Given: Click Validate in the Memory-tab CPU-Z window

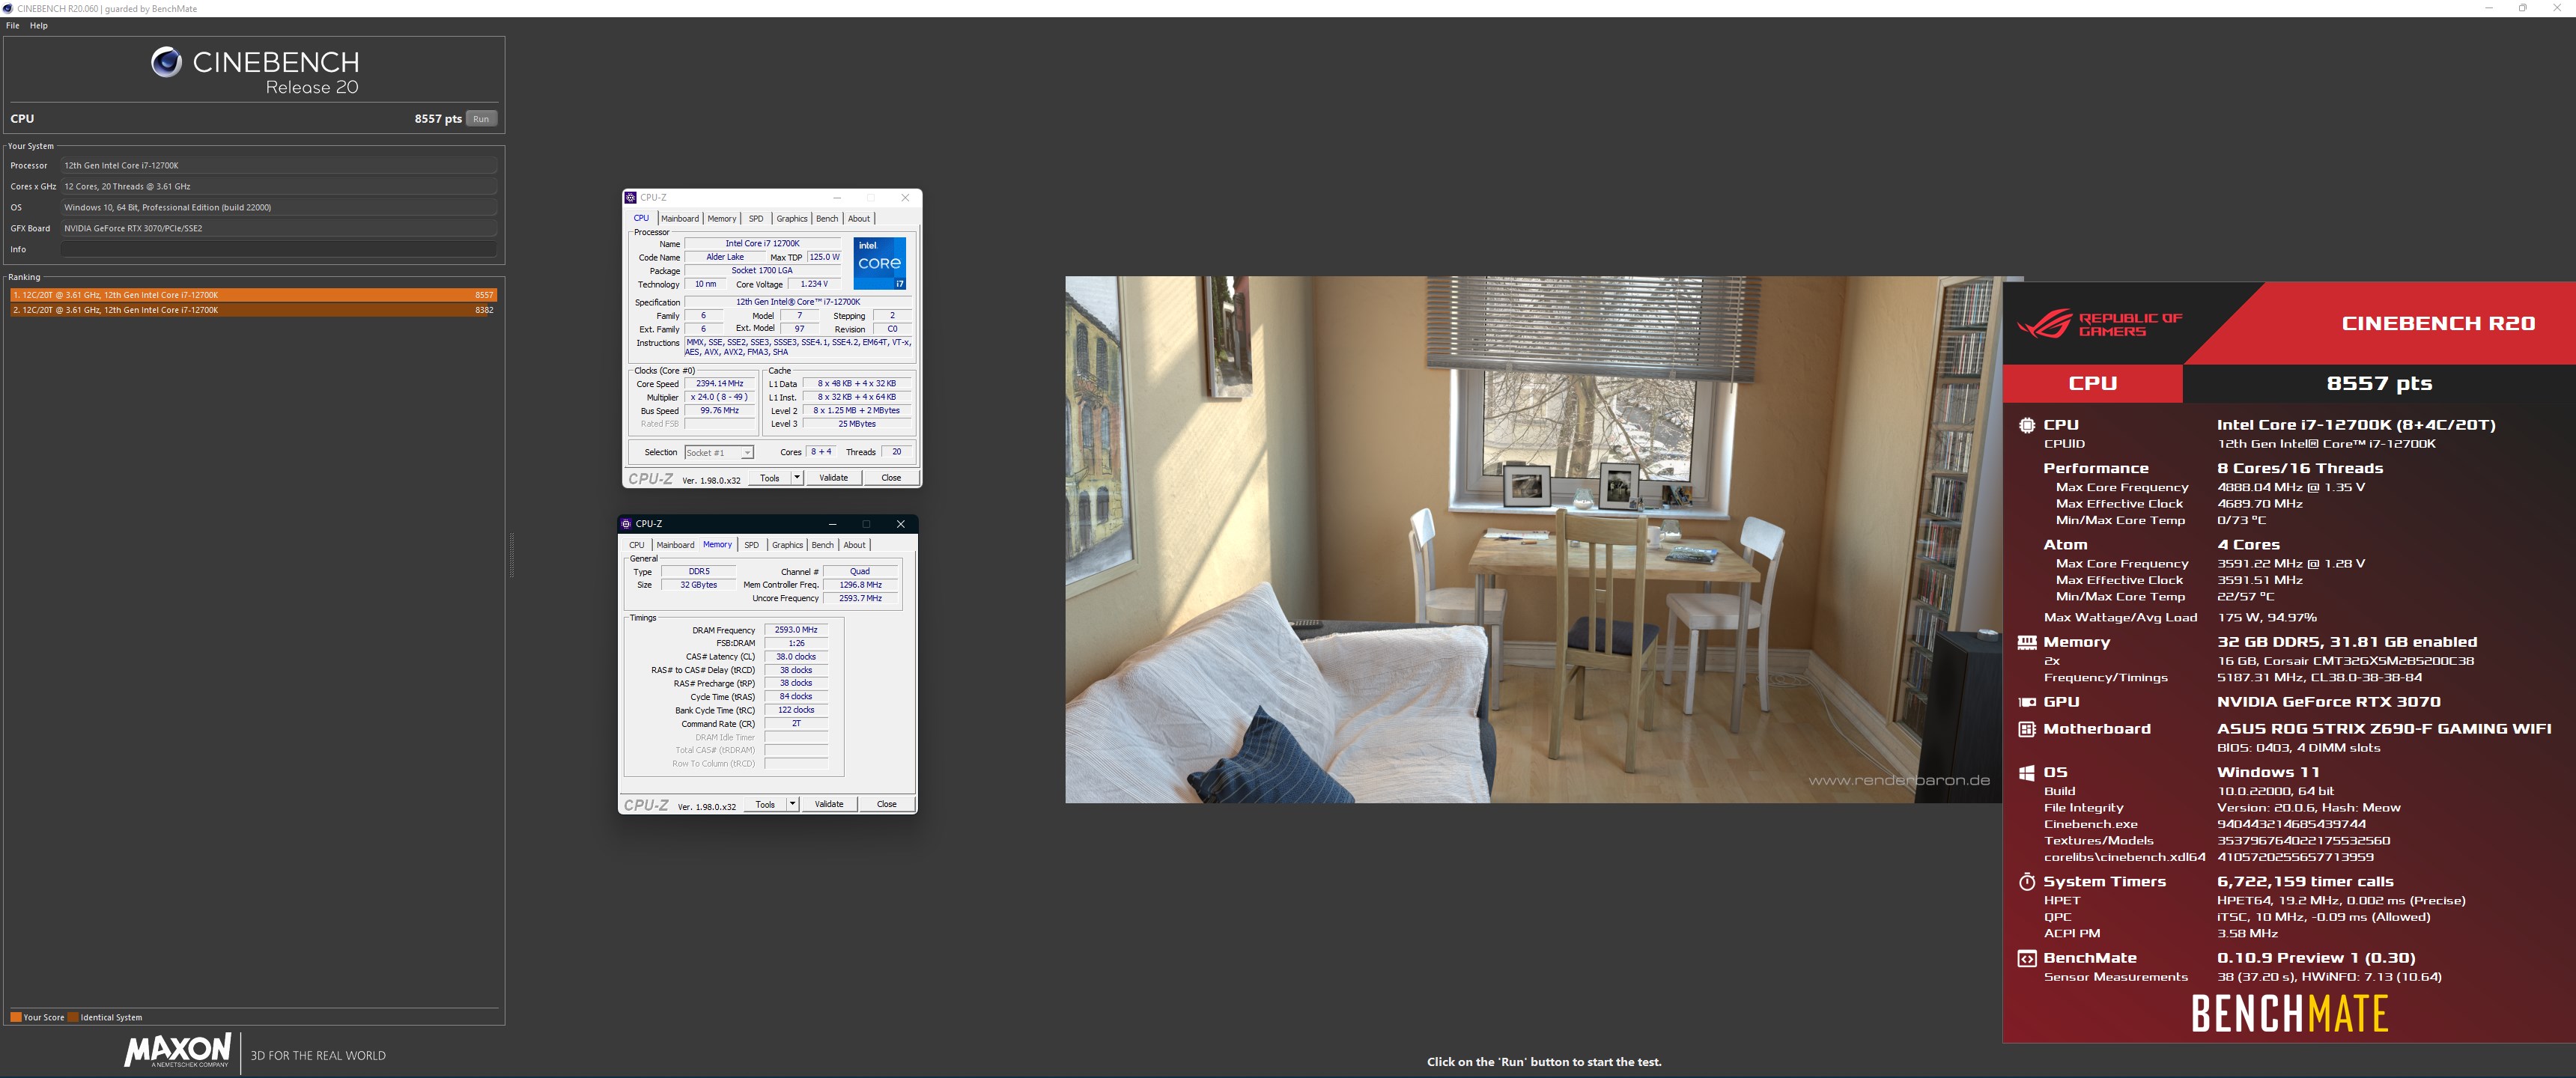Looking at the screenshot, I should coord(829,804).
